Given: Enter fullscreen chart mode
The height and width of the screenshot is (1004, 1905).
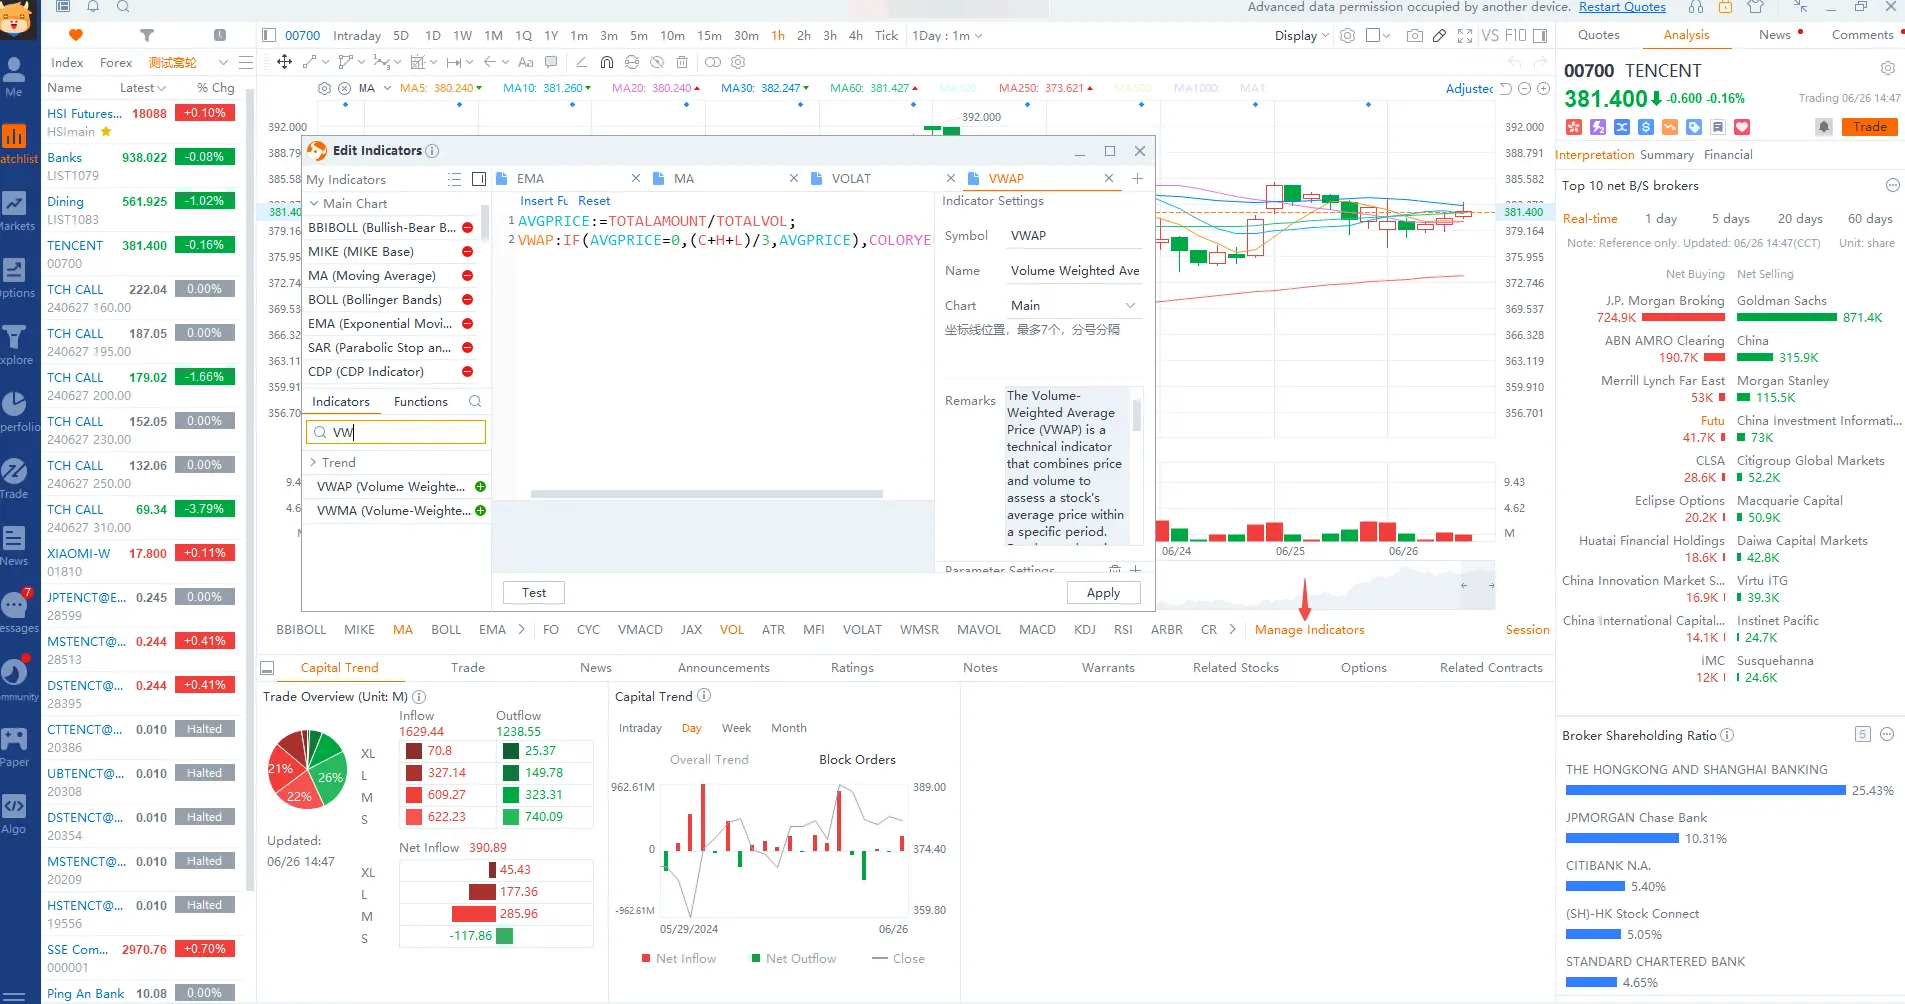Looking at the screenshot, I should click(x=1465, y=36).
